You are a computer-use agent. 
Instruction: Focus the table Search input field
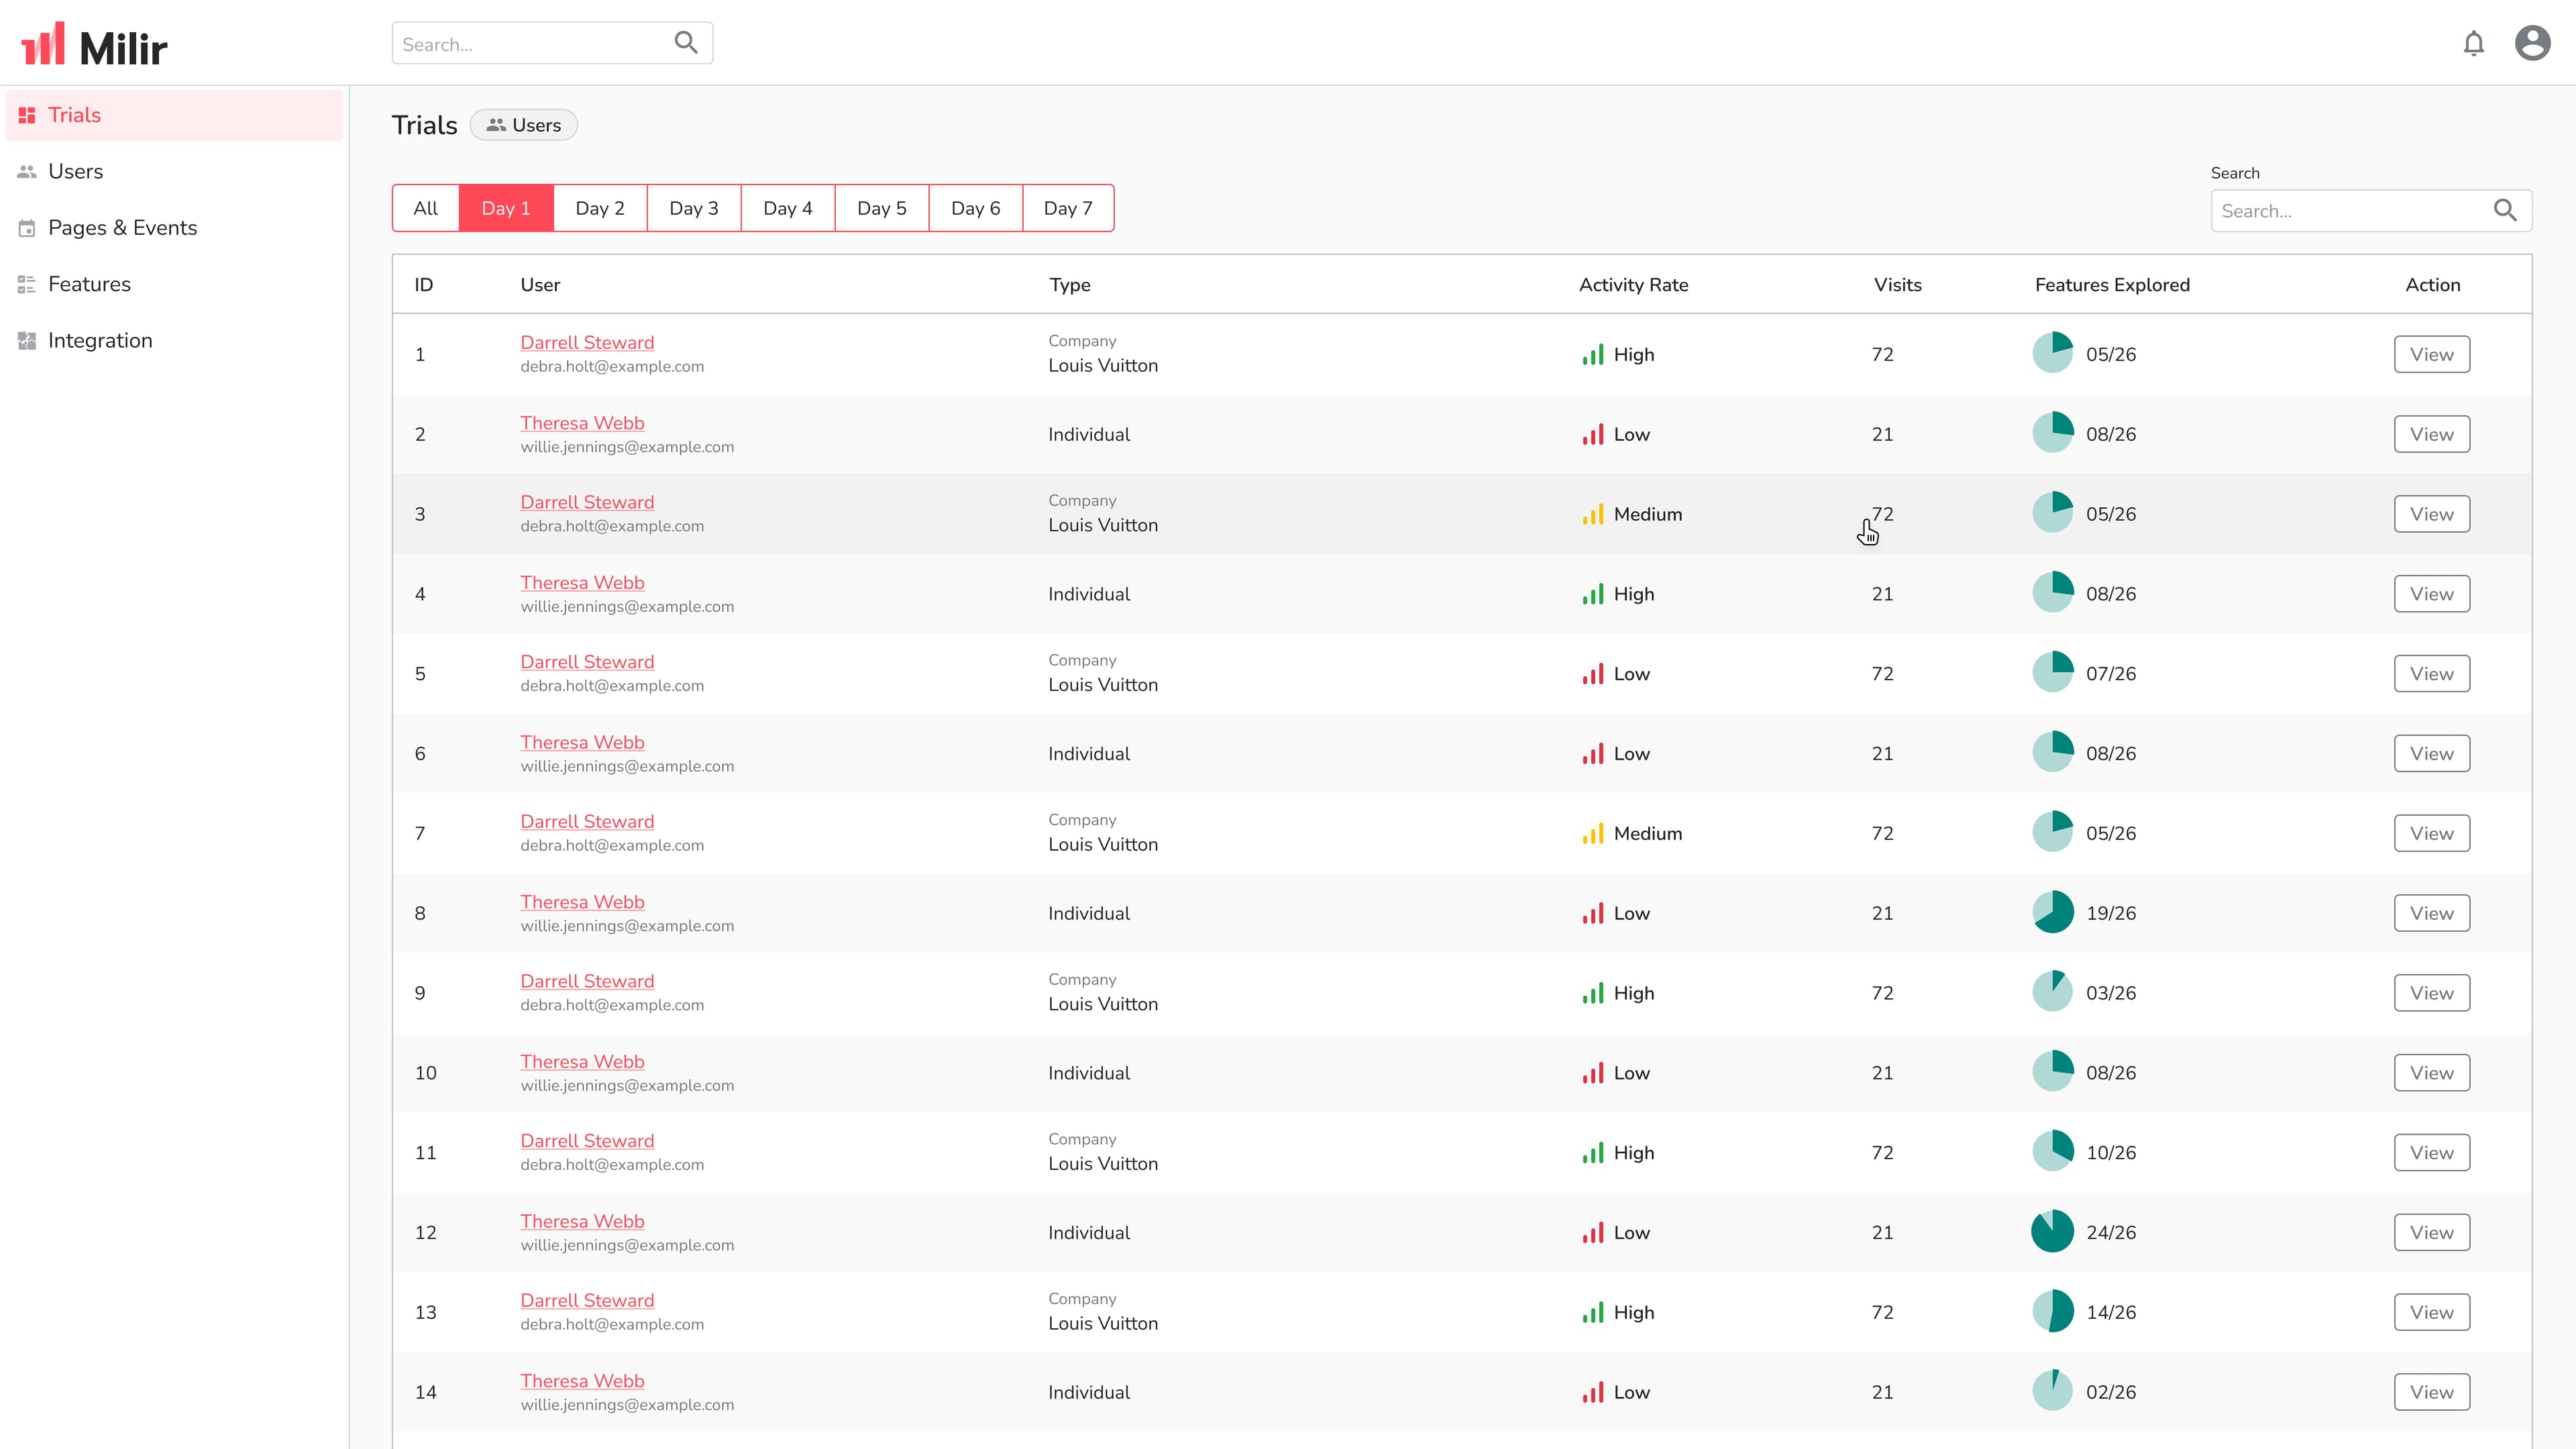point(2371,210)
